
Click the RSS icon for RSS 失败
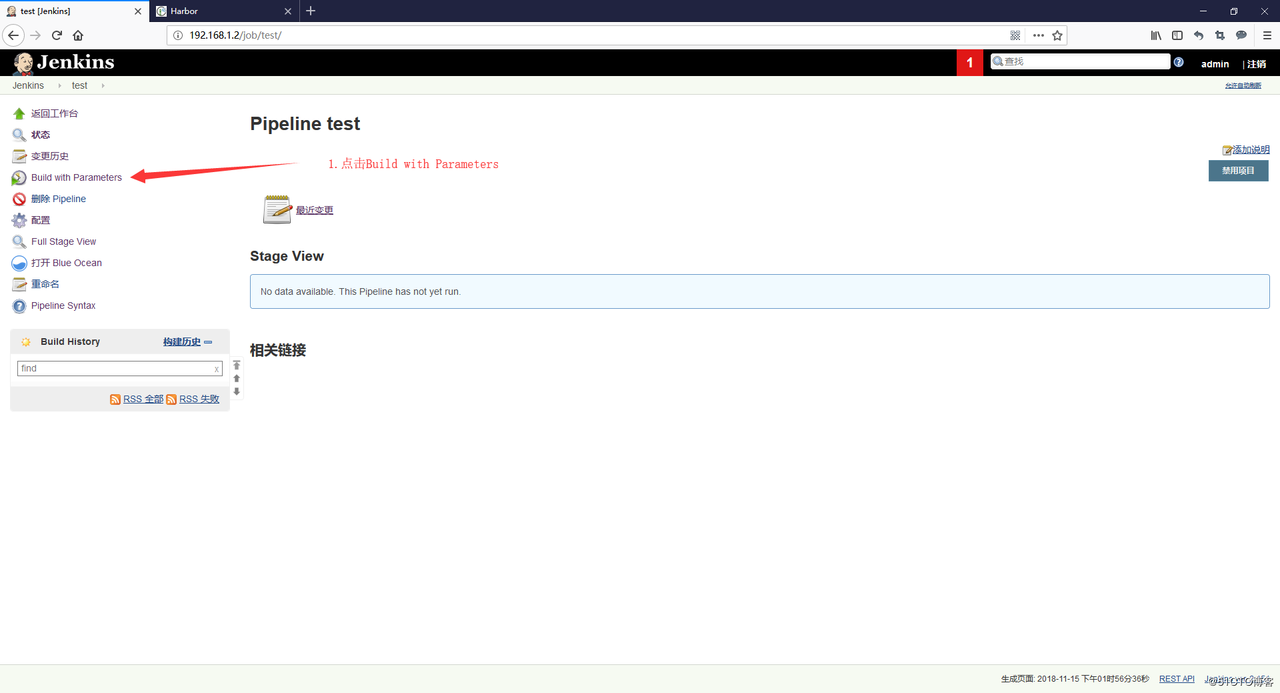pos(172,399)
